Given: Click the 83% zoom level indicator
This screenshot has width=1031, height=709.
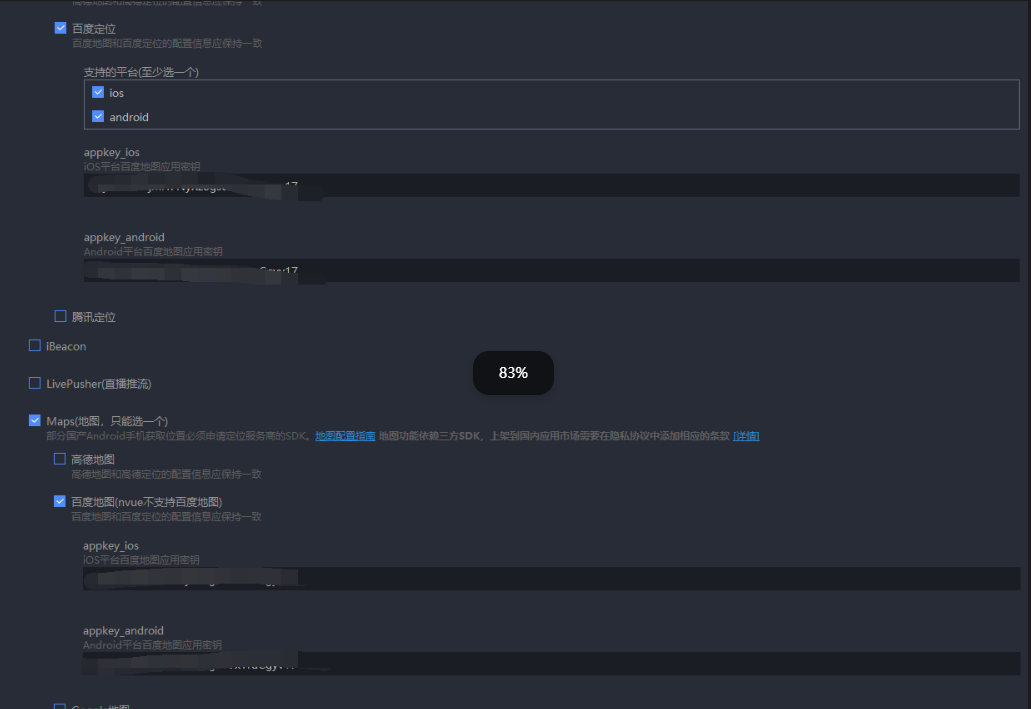Looking at the screenshot, I should click(x=514, y=373).
